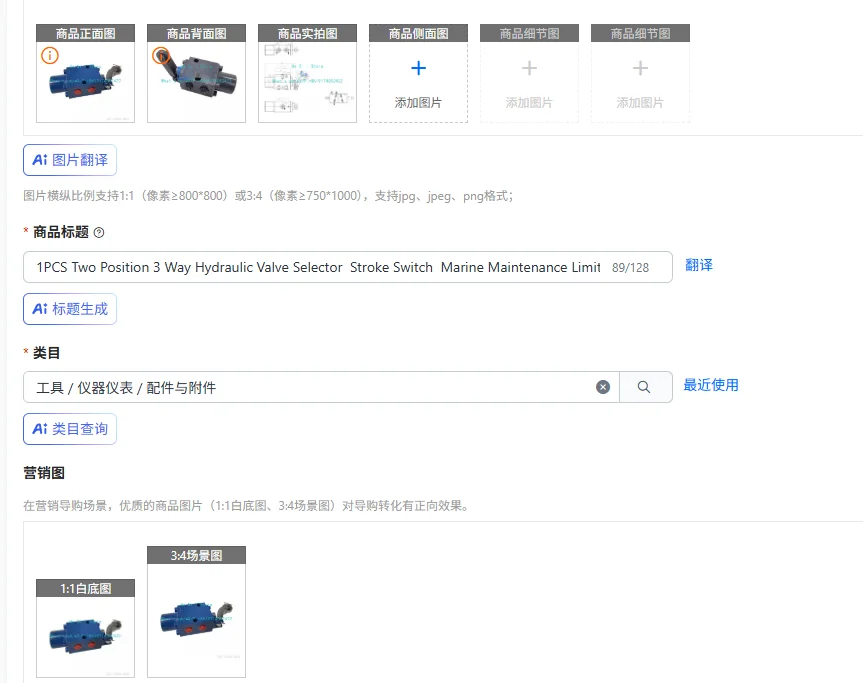Click the 商品侧面图 header label
The height and width of the screenshot is (683, 863).
[418, 34]
